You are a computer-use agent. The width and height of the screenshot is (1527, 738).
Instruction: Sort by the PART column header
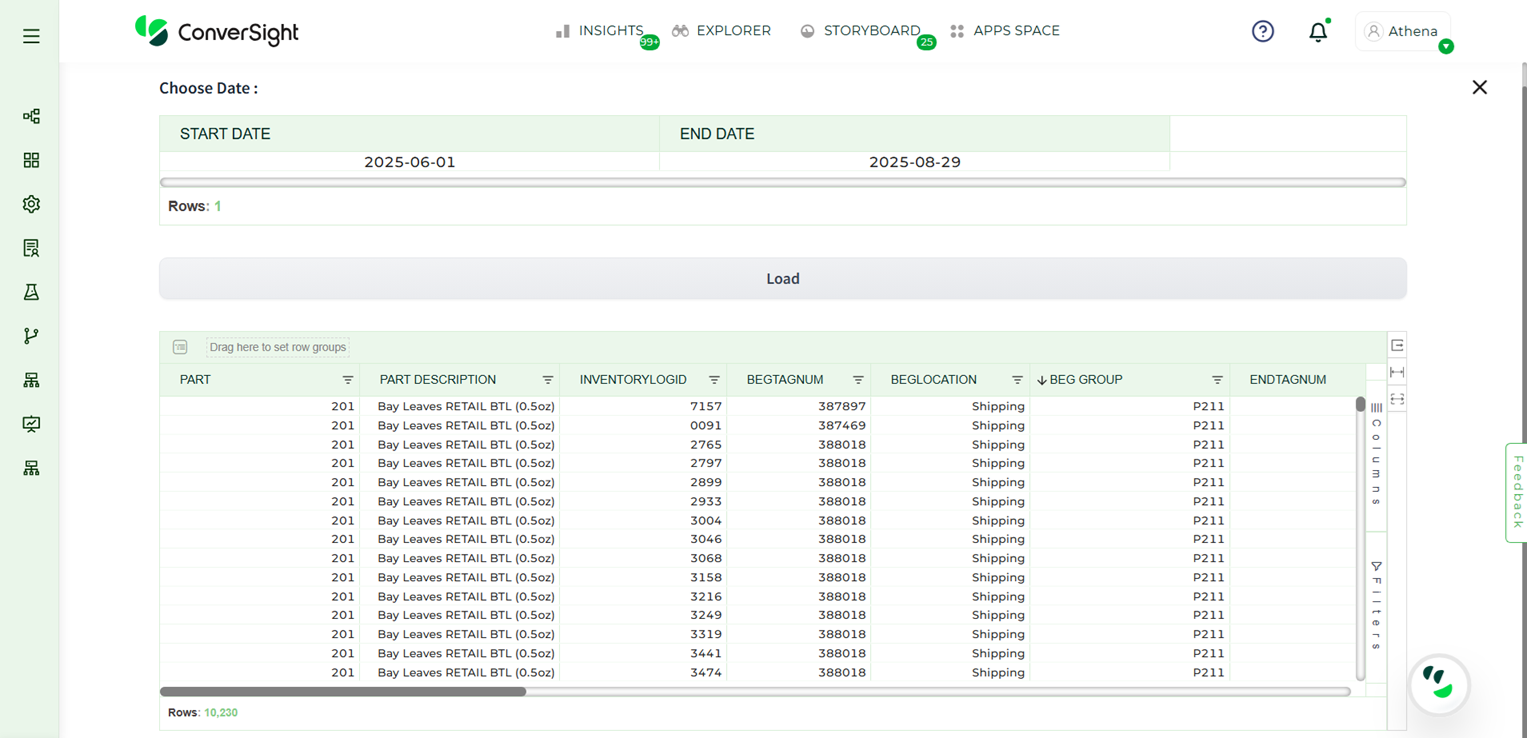195,380
